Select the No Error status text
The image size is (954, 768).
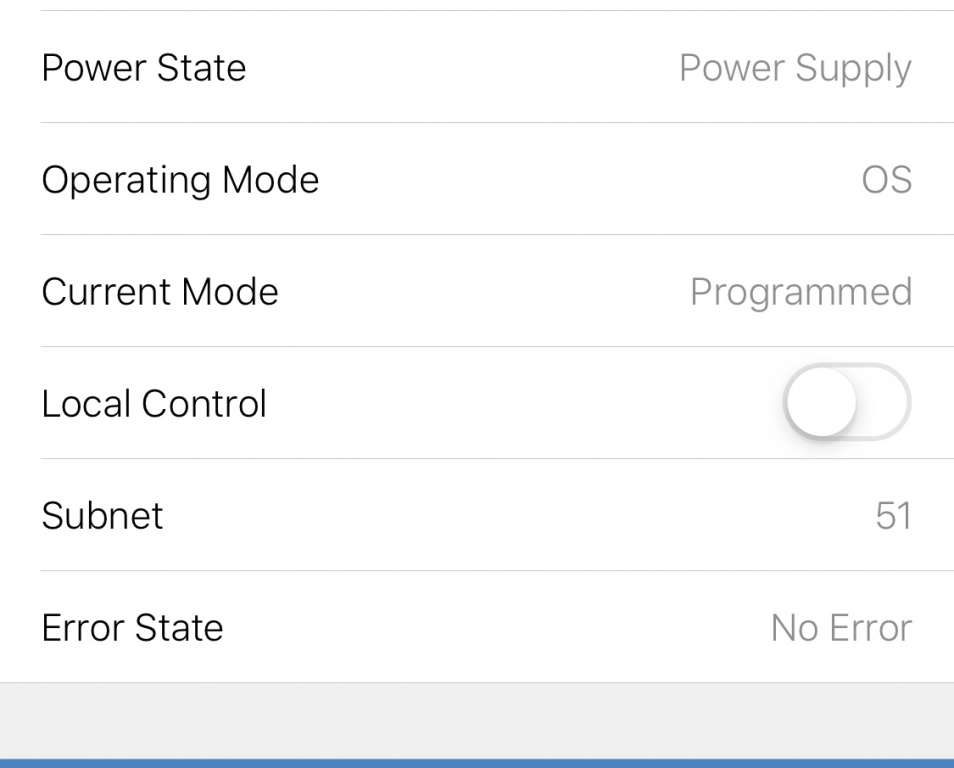(841, 628)
